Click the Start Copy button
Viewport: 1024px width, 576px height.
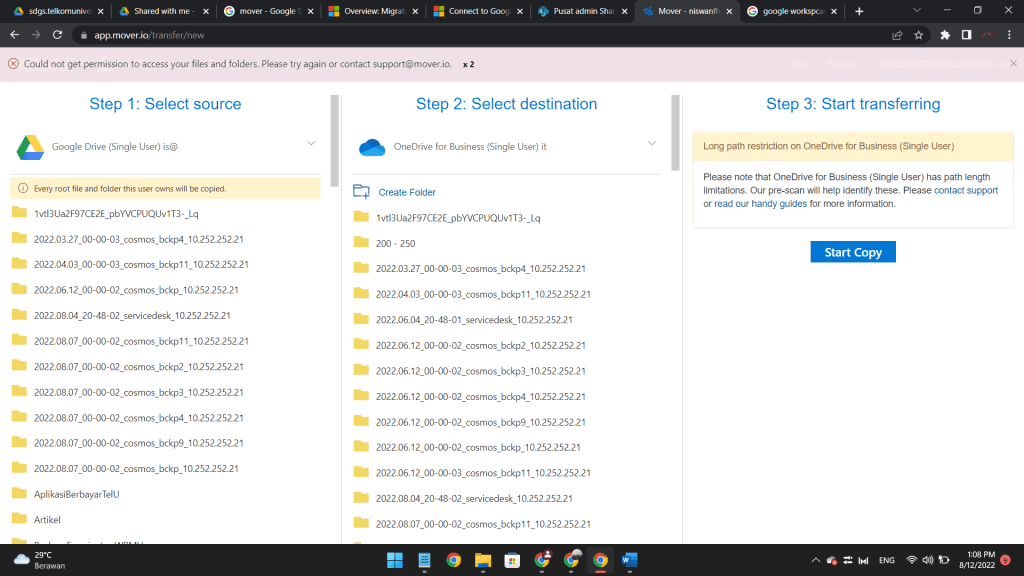853,252
